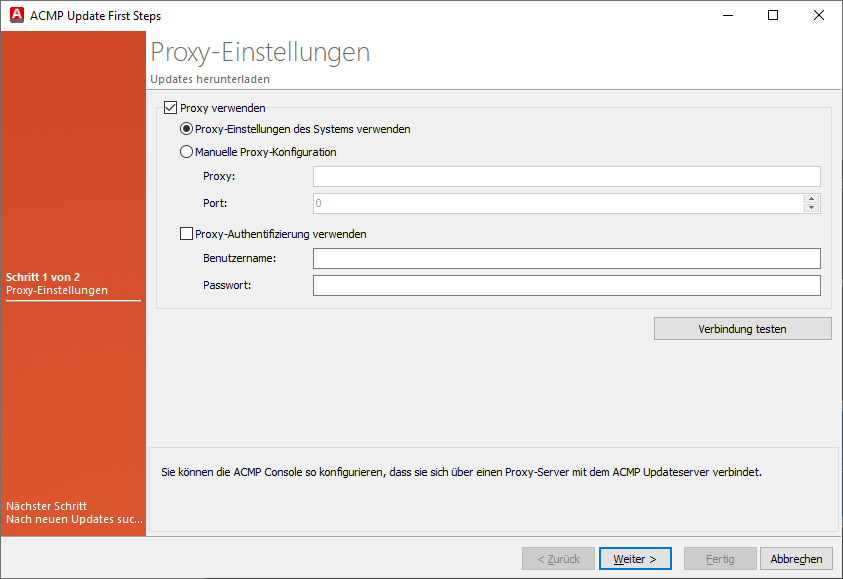Proceed with the "Weiter >" button

coord(634,559)
